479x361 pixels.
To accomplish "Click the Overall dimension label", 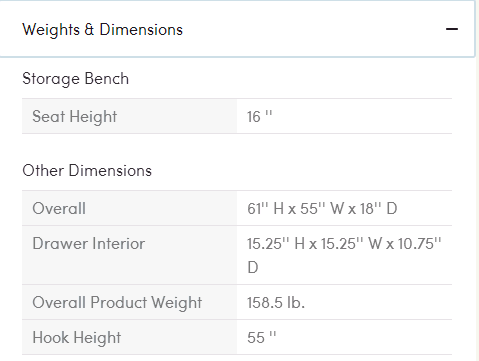I will point(59,209).
